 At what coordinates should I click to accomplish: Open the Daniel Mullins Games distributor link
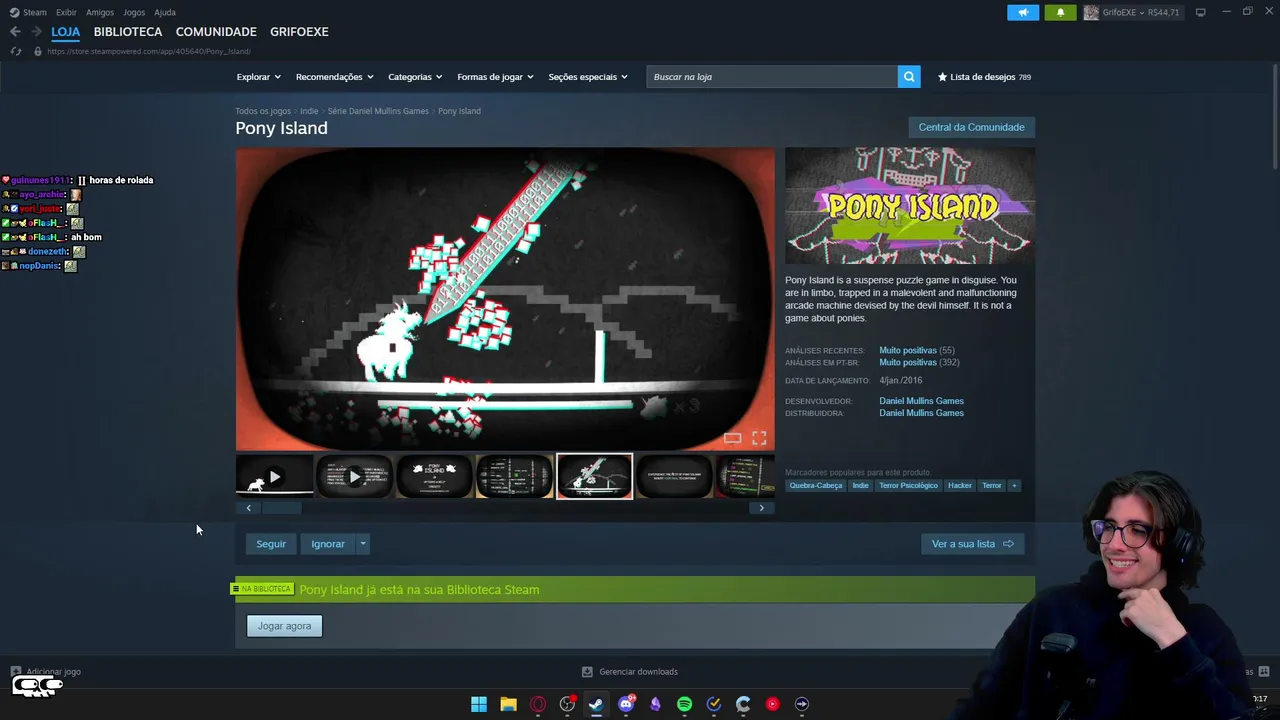pos(921,413)
